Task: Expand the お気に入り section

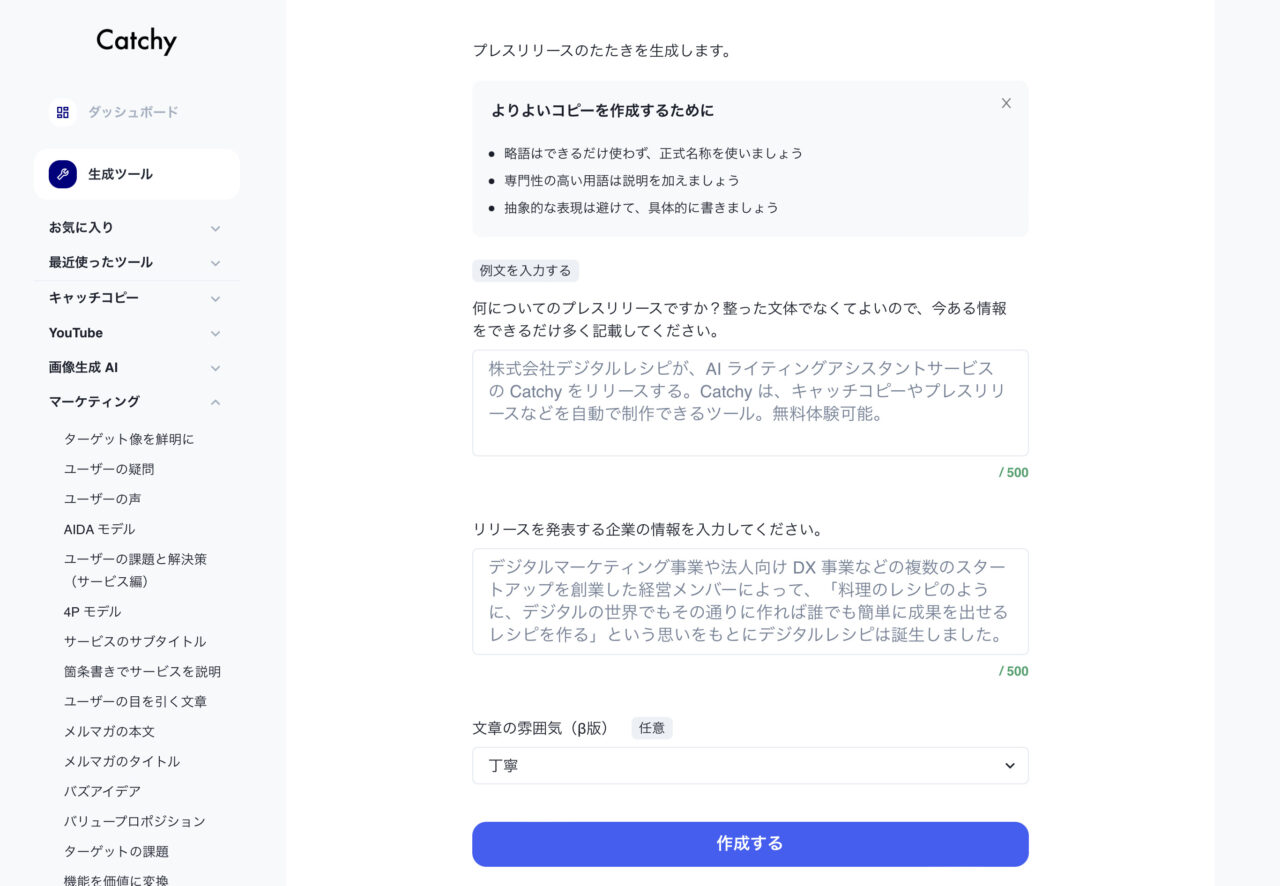Action: click(136, 228)
